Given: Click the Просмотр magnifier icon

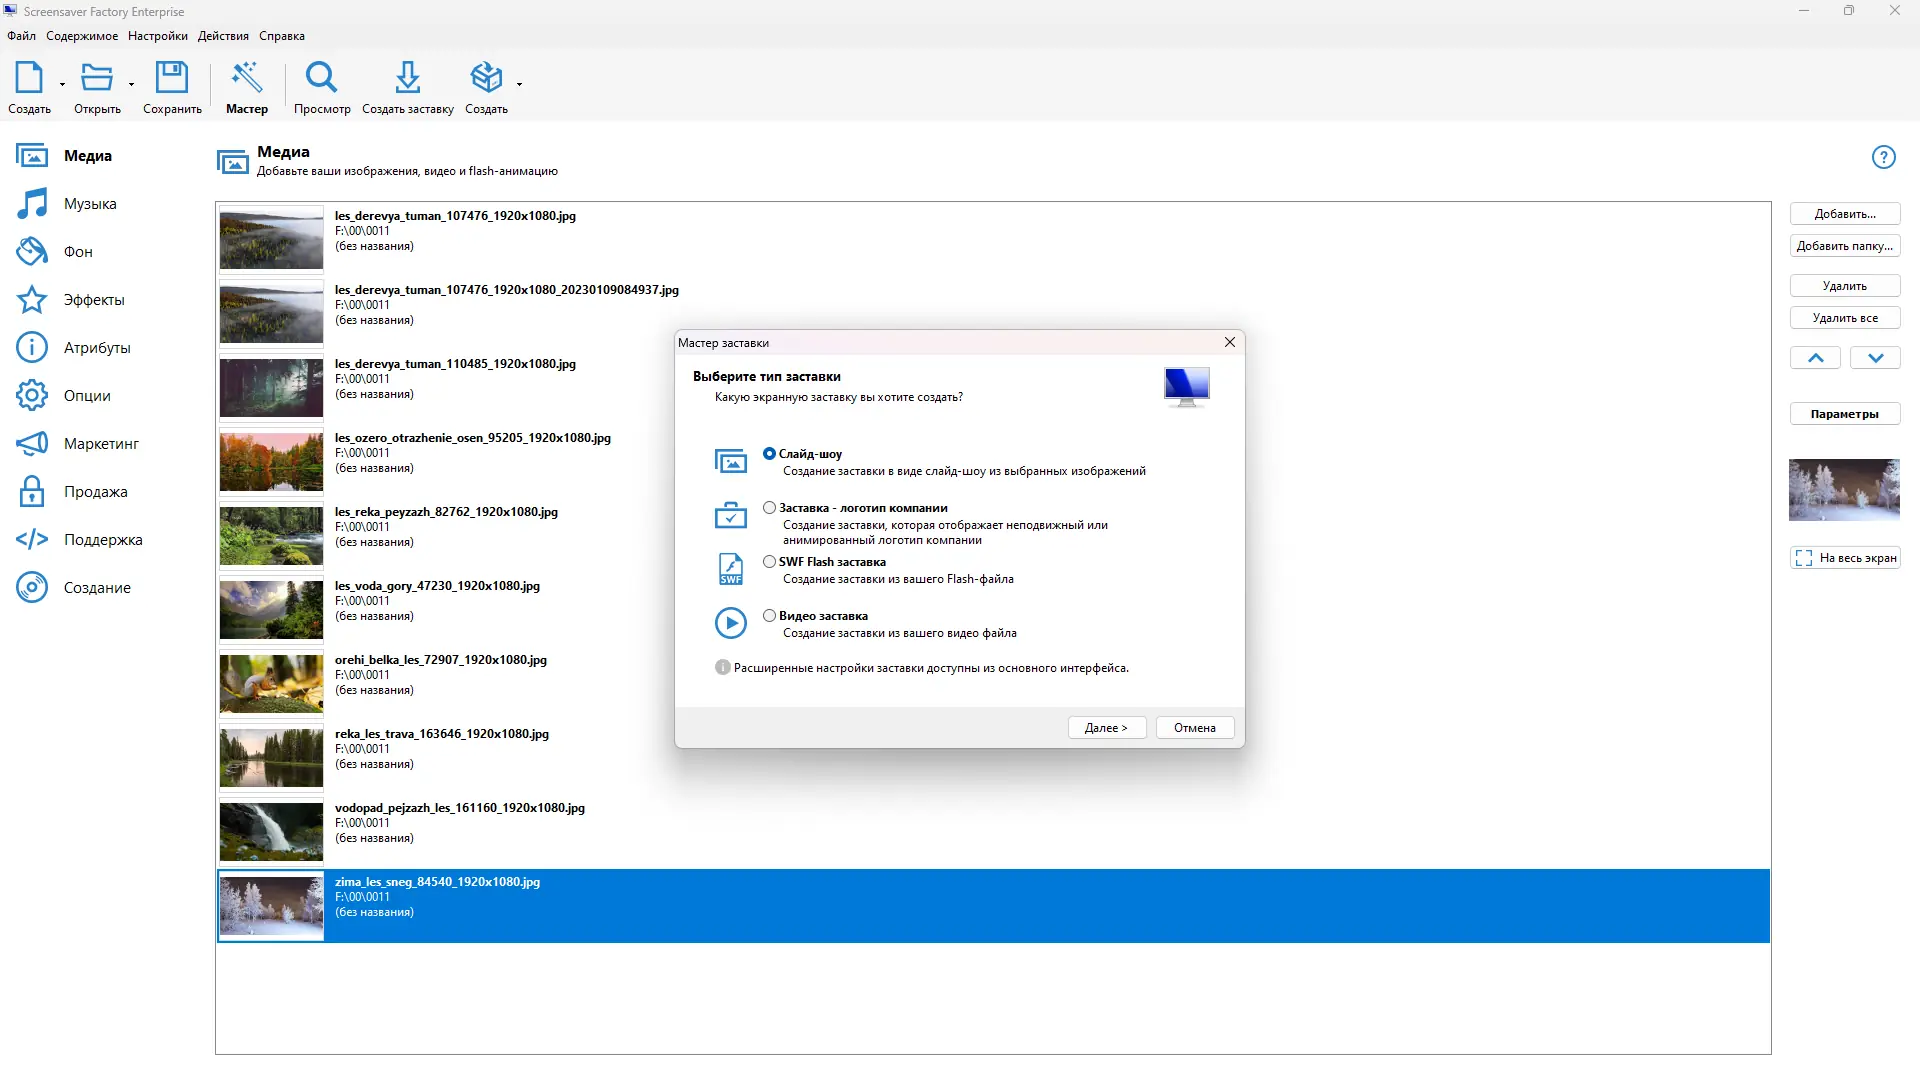Looking at the screenshot, I should tap(321, 78).
